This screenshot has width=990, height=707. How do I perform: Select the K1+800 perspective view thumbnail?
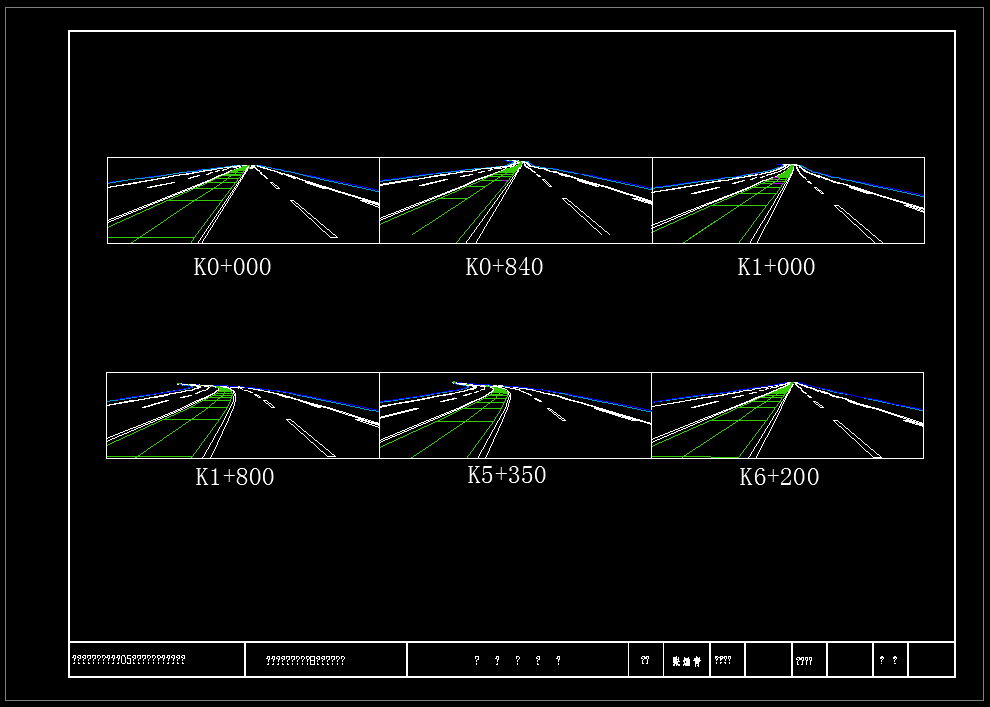pyautogui.click(x=243, y=415)
